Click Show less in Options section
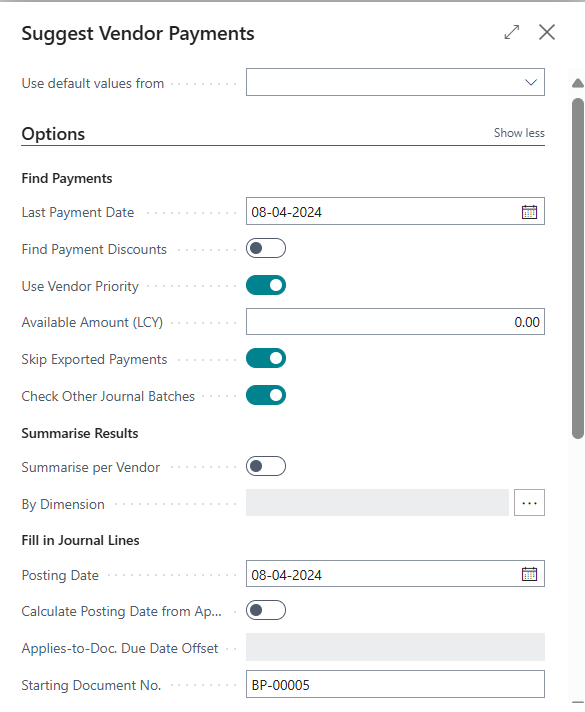This screenshot has height=712, width=585. click(x=519, y=133)
